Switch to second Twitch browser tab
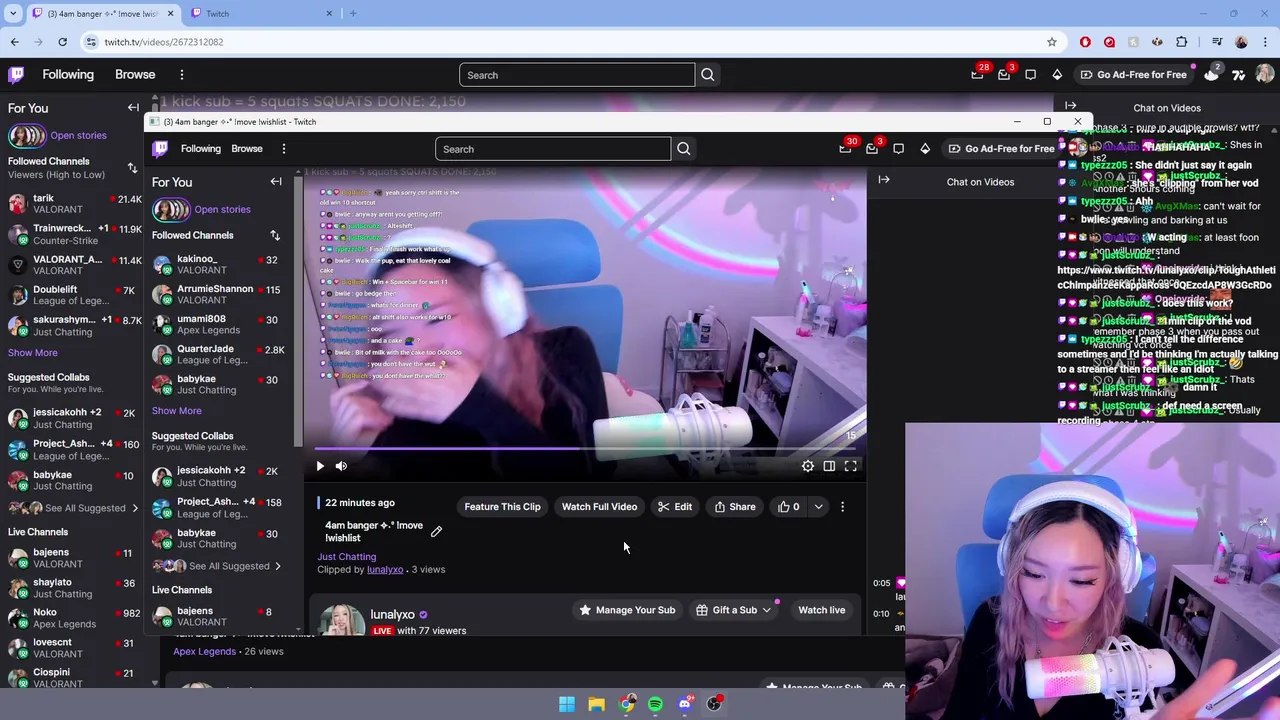The height and width of the screenshot is (720, 1280). [260, 13]
